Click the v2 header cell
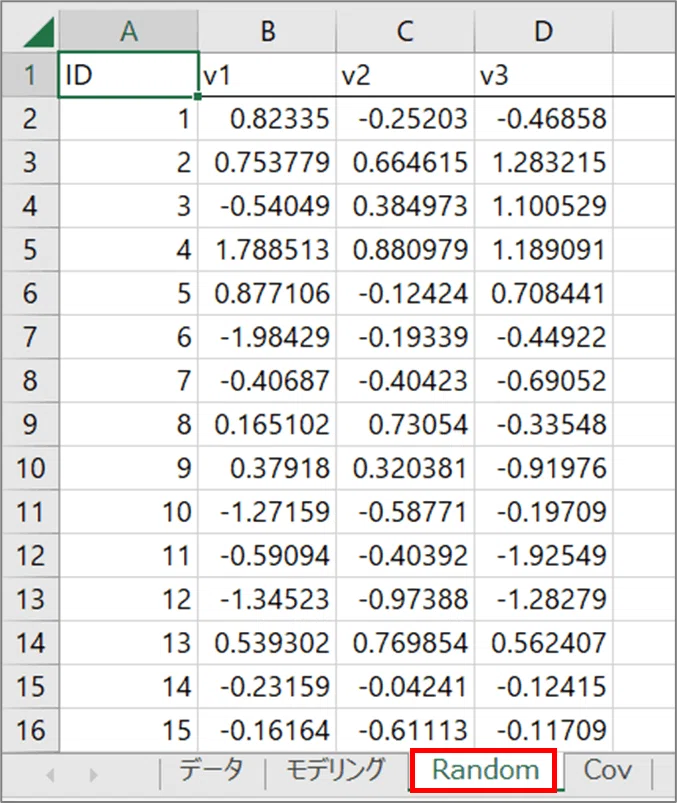Screen dimensions: 677x803 coord(406,75)
